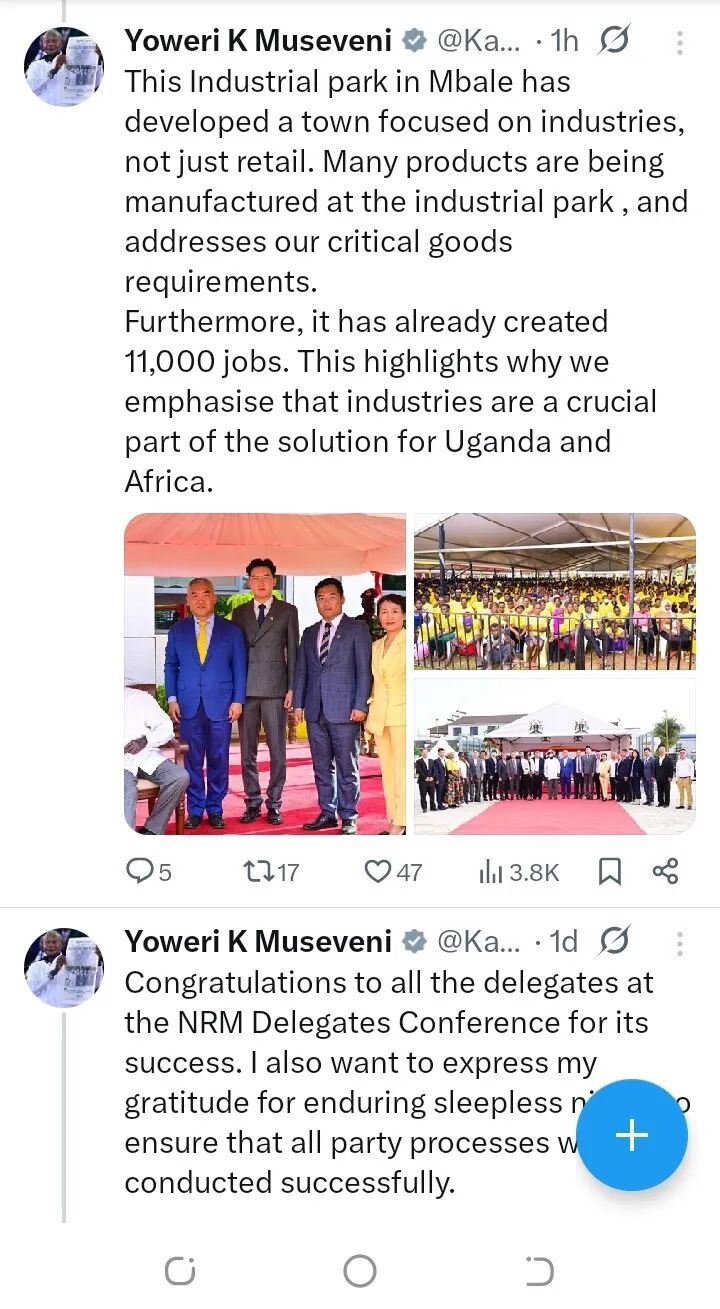The image size is (720, 1309).
Task: Open group photo on the red carpet
Action: pyautogui.click(x=555, y=756)
